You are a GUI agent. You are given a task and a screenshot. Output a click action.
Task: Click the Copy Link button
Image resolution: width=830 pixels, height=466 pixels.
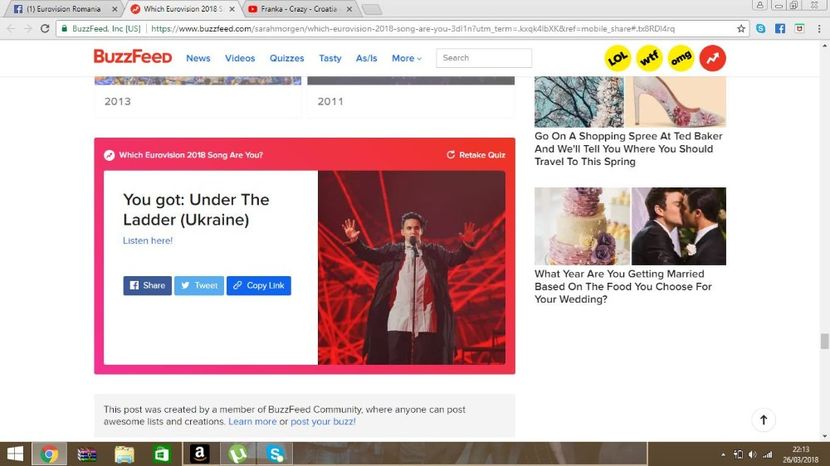[x=259, y=285]
